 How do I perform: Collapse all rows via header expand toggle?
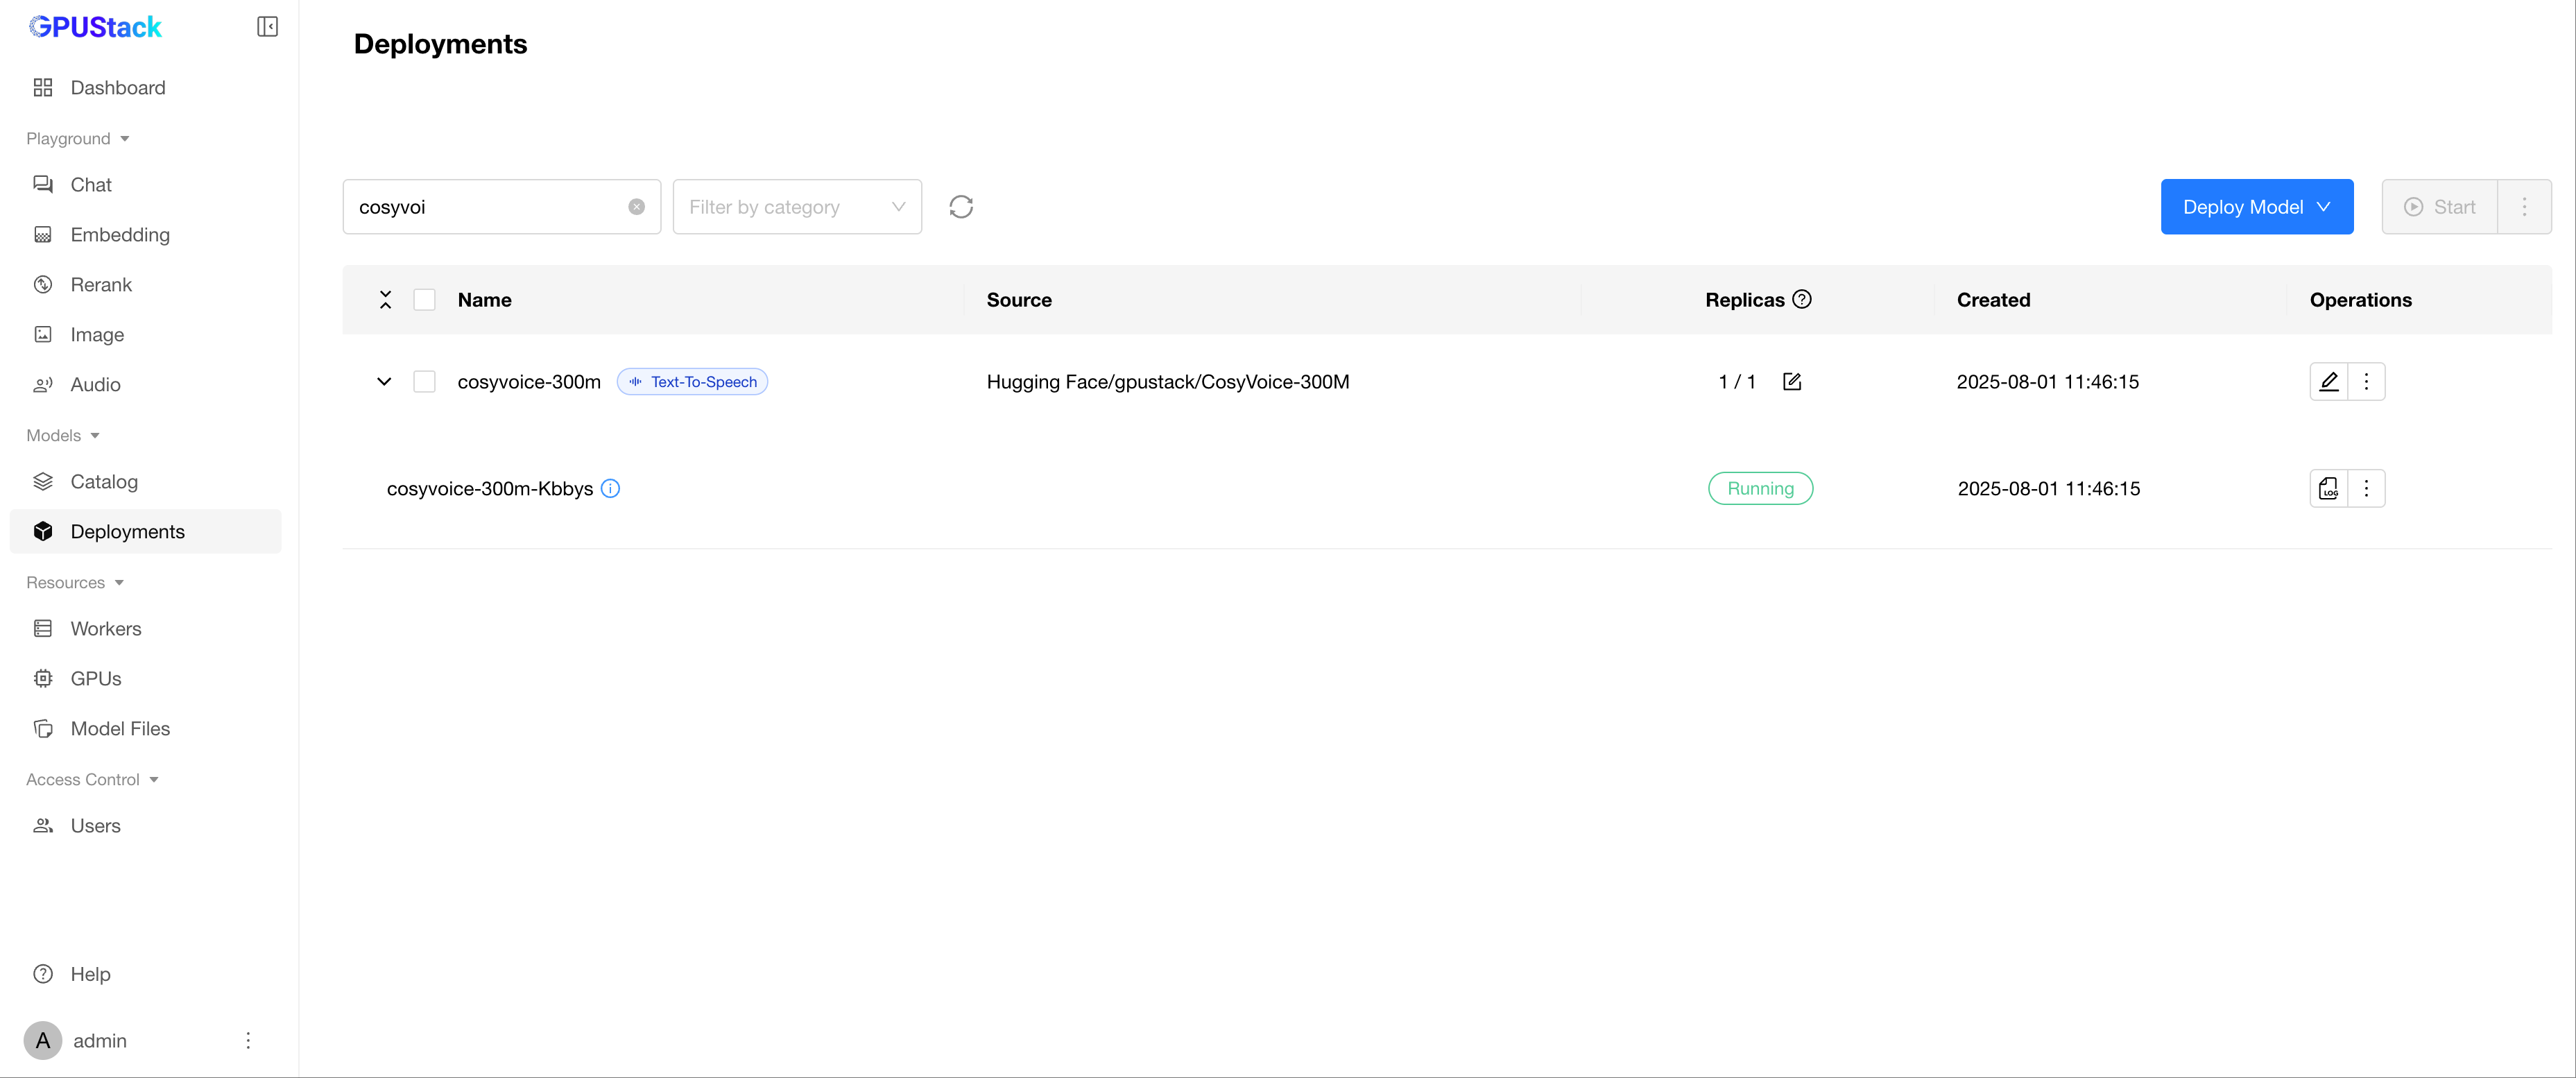(x=385, y=300)
